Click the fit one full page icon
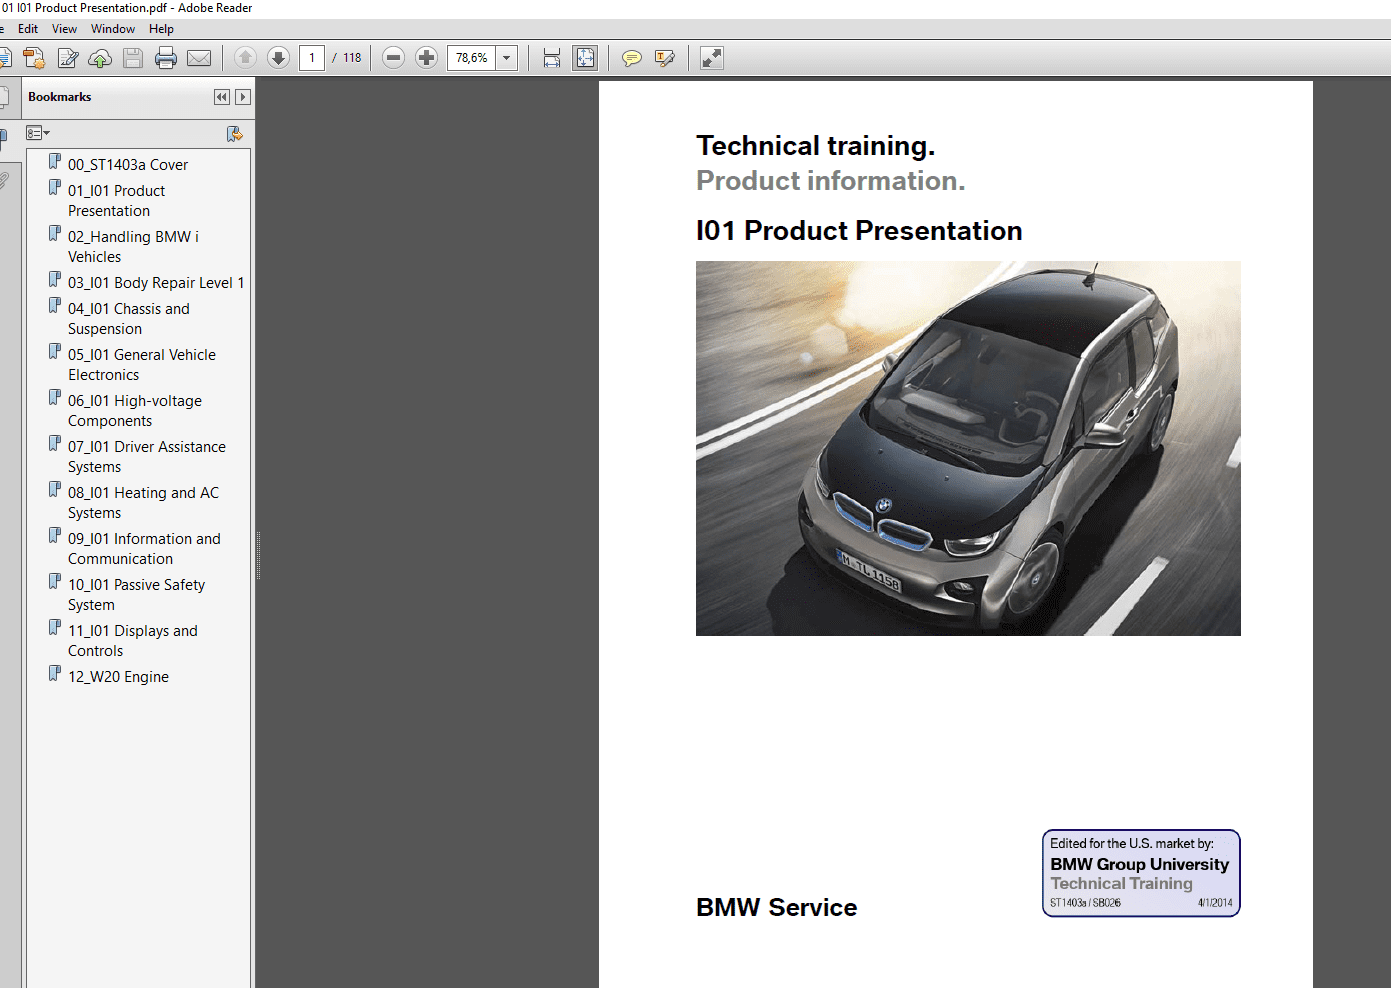 coord(585,58)
